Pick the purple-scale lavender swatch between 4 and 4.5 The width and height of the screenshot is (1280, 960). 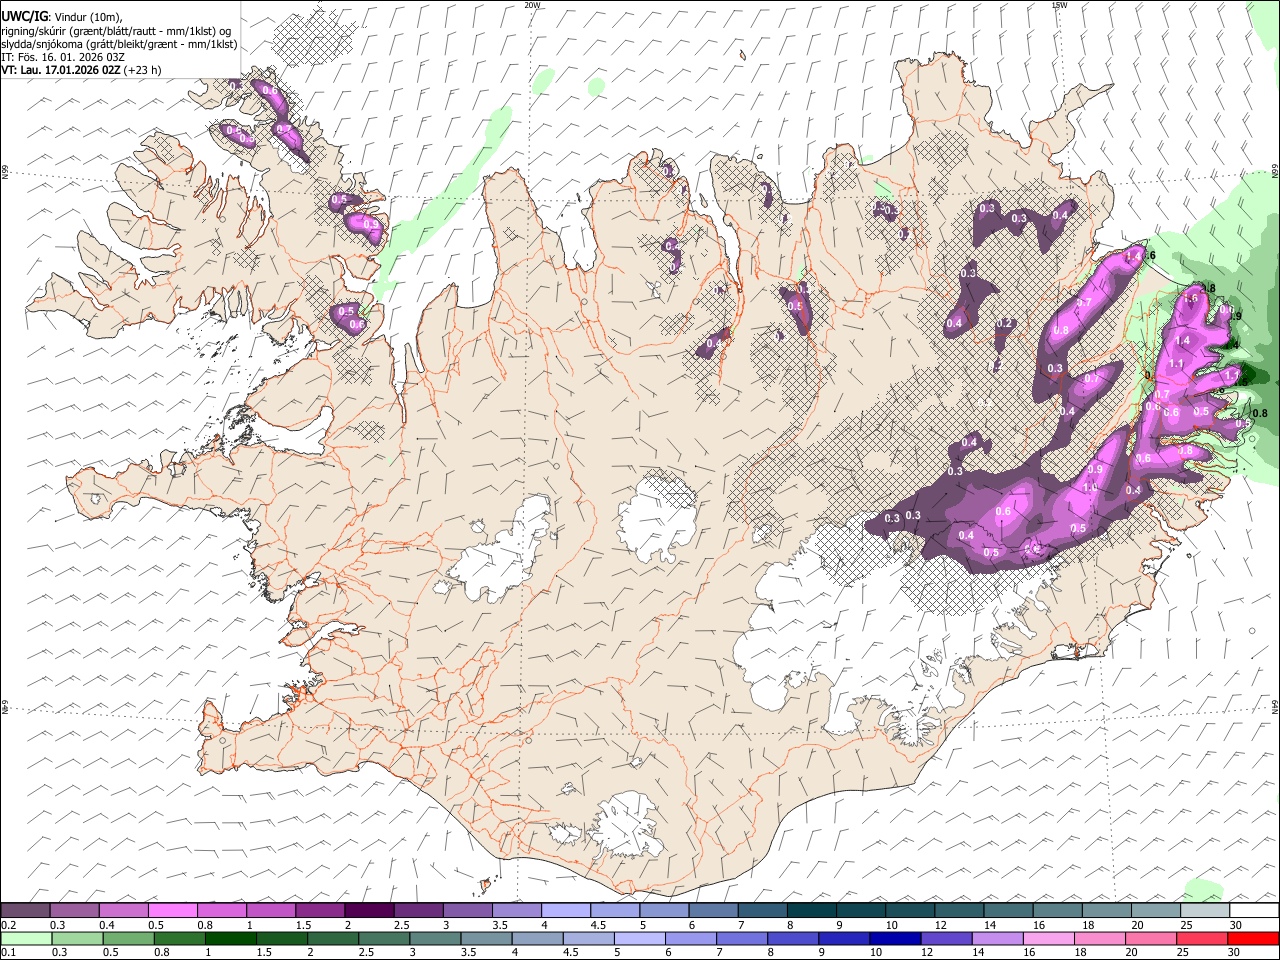tap(565, 910)
